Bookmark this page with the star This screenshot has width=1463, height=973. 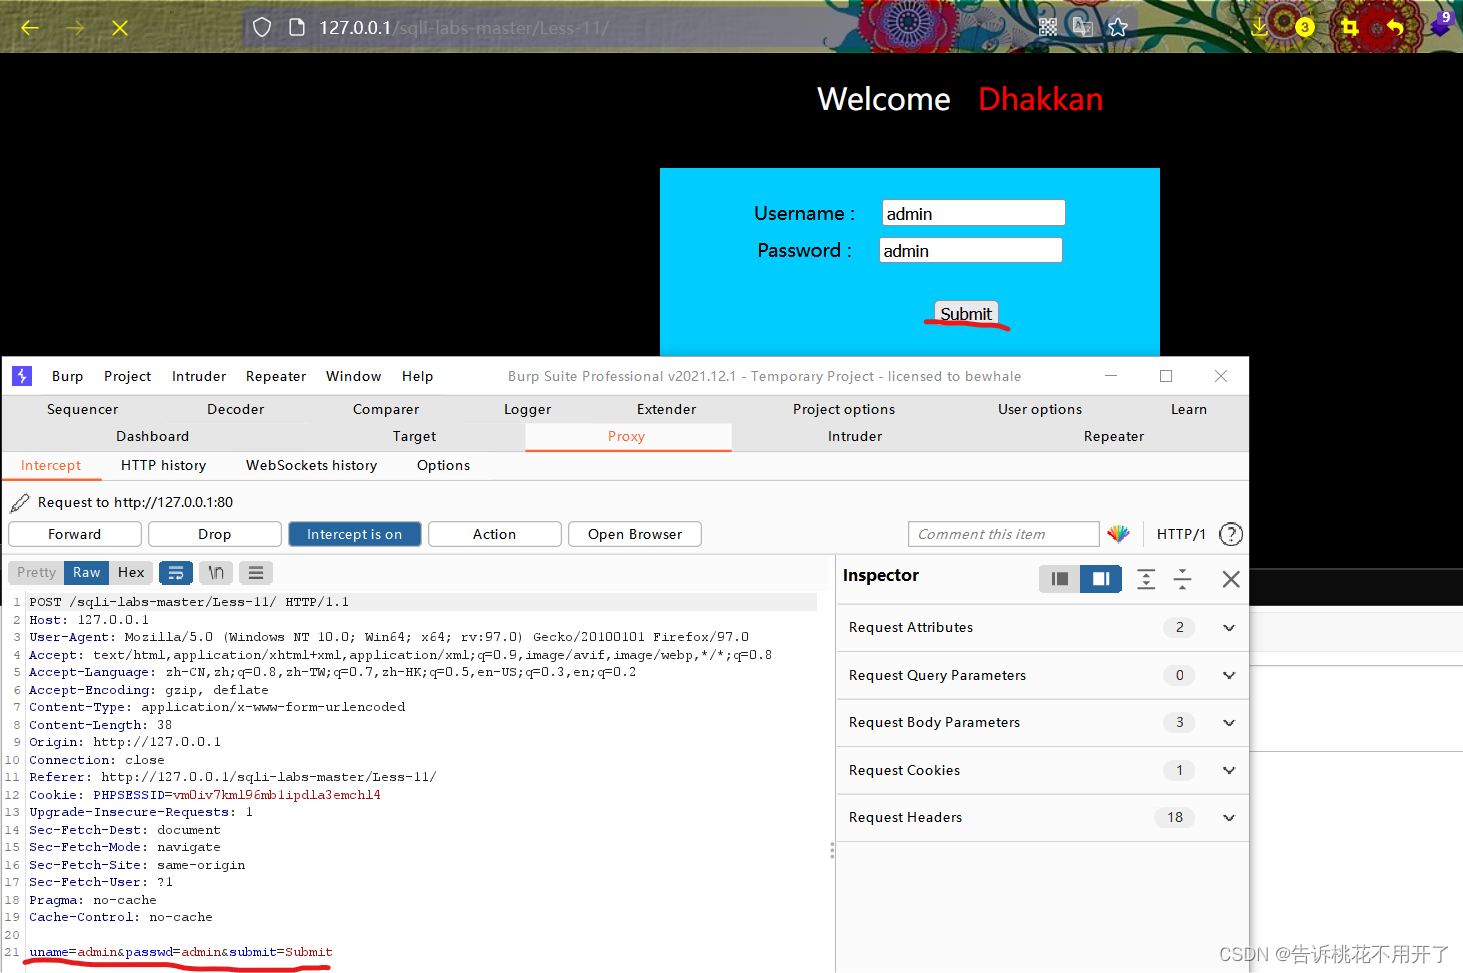point(1118,27)
